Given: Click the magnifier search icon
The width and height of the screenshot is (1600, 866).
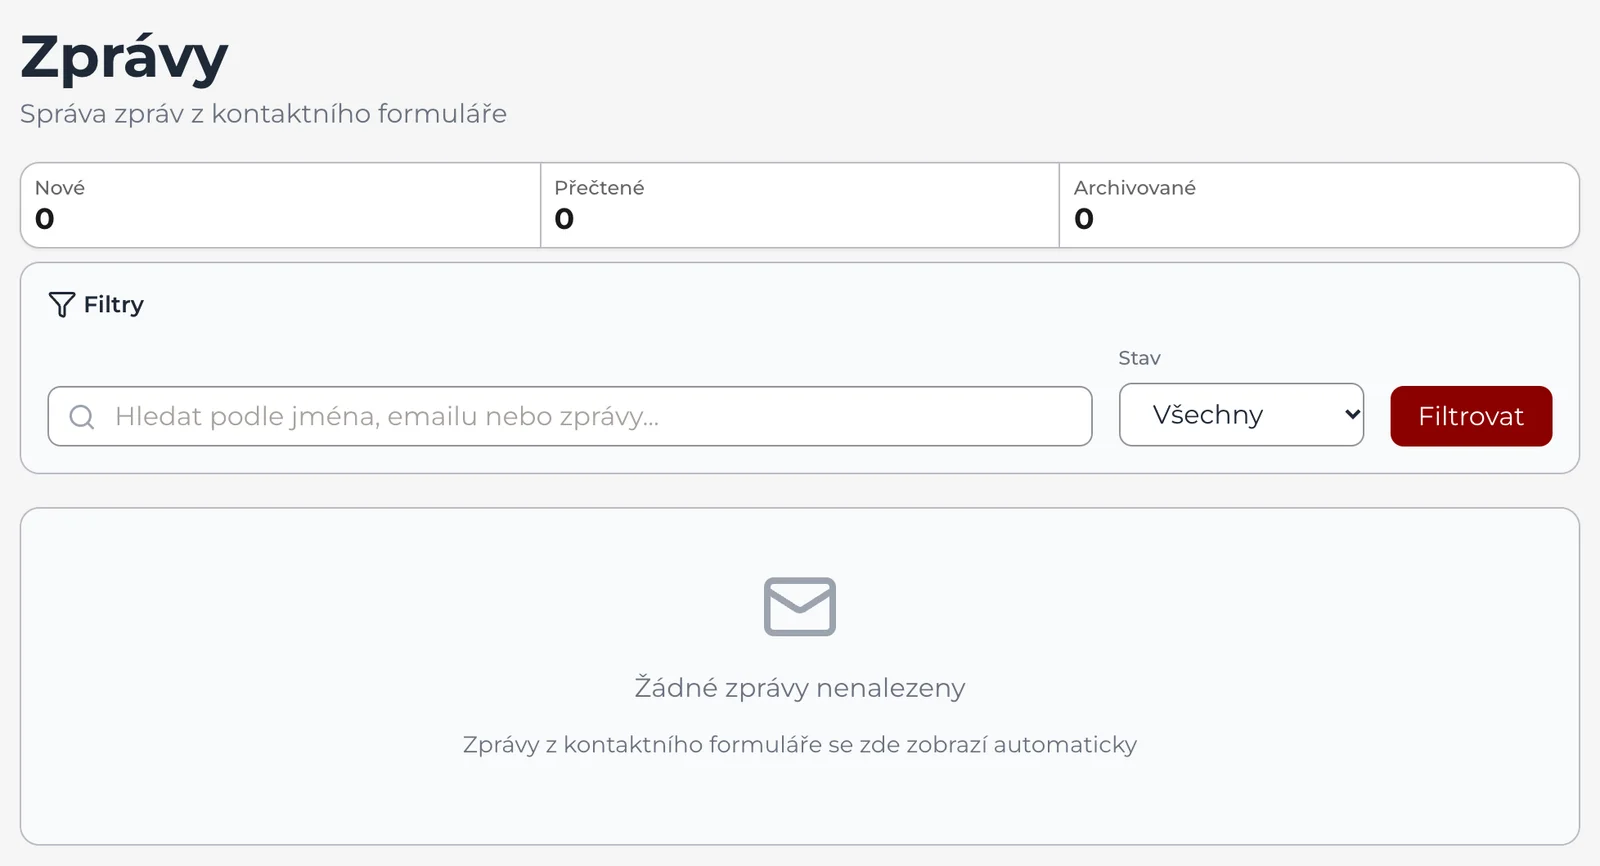Looking at the screenshot, I should click(82, 417).
